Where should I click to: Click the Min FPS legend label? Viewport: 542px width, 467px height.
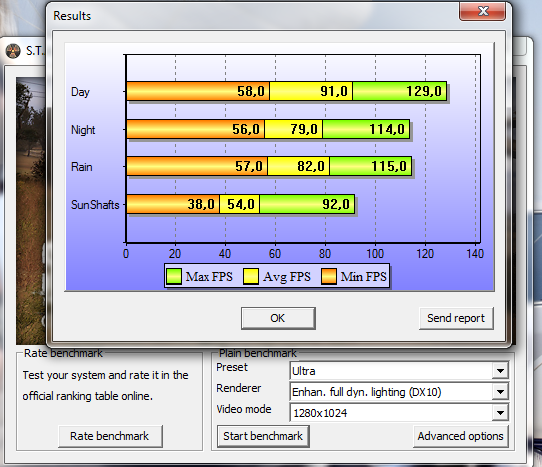click(364, 277)
